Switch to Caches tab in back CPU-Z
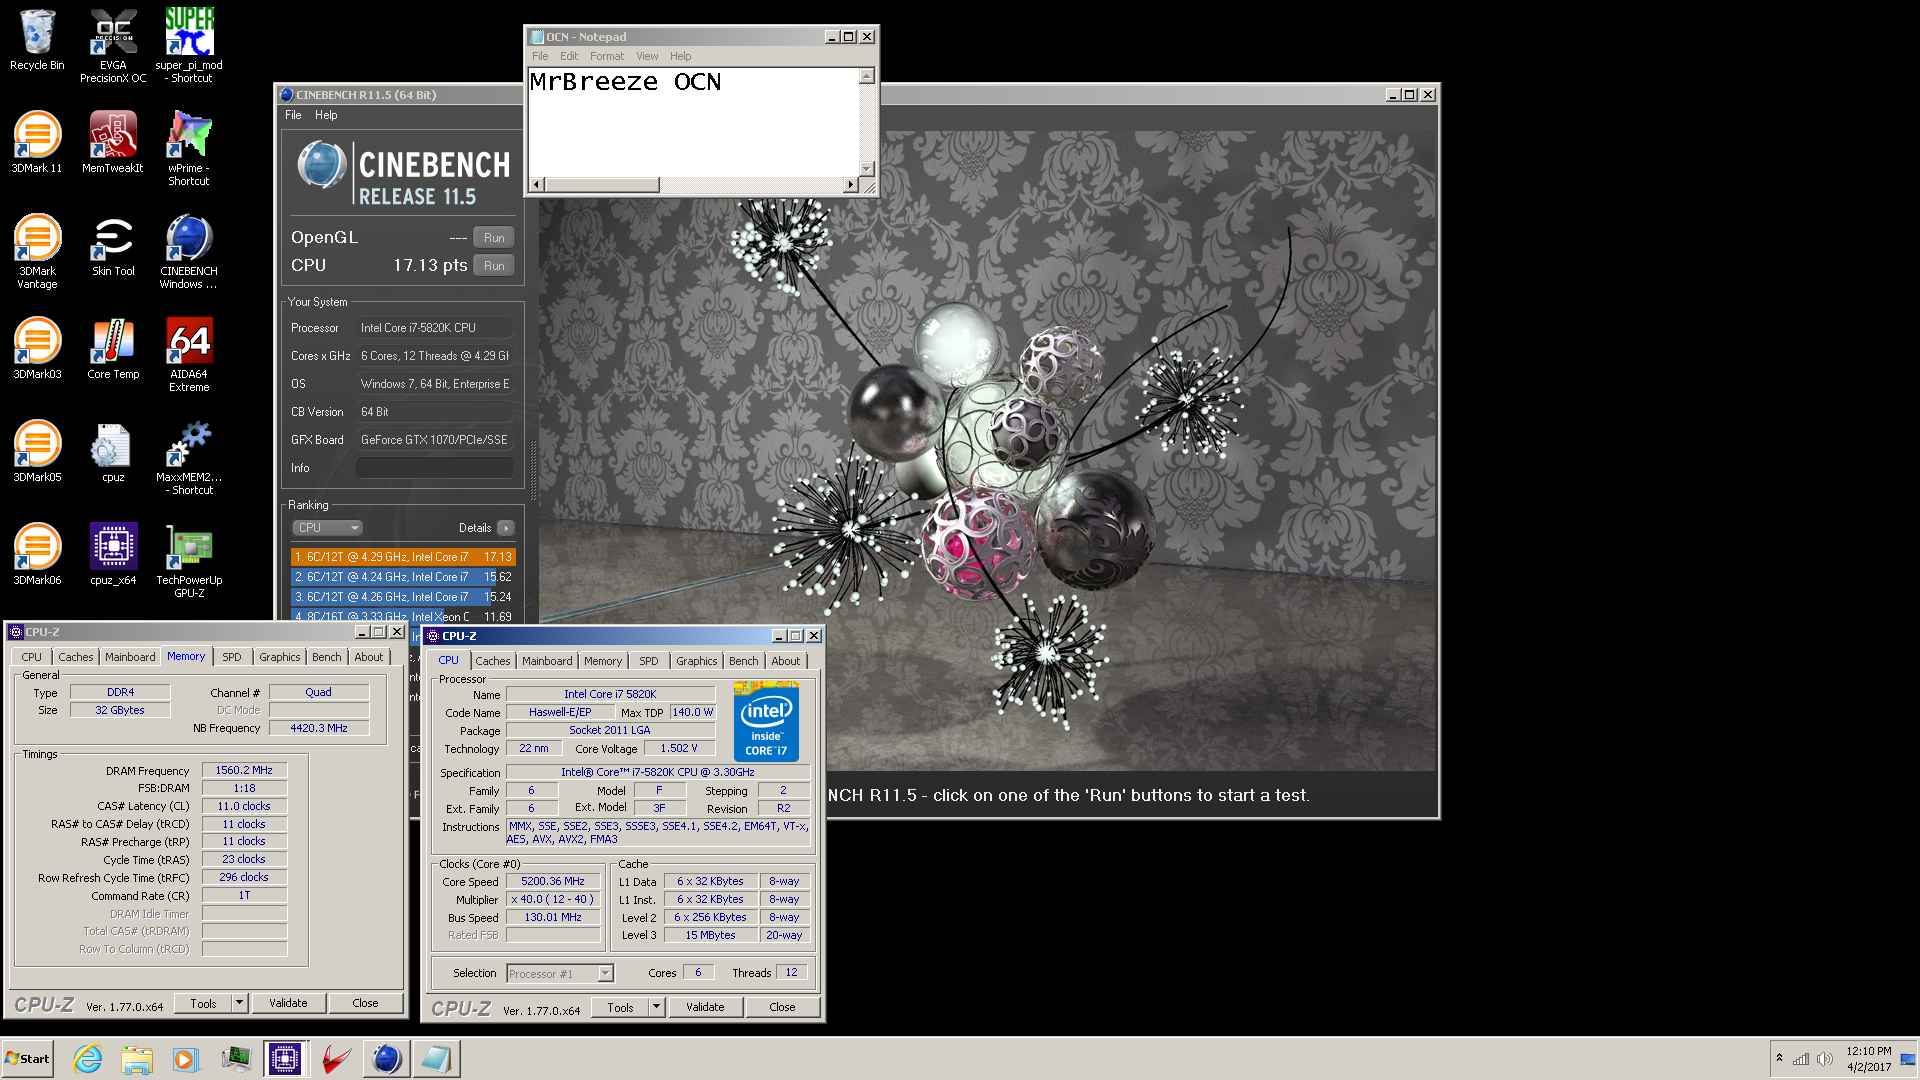This screenshot has height=1080, width=1920. click(75, 657)
